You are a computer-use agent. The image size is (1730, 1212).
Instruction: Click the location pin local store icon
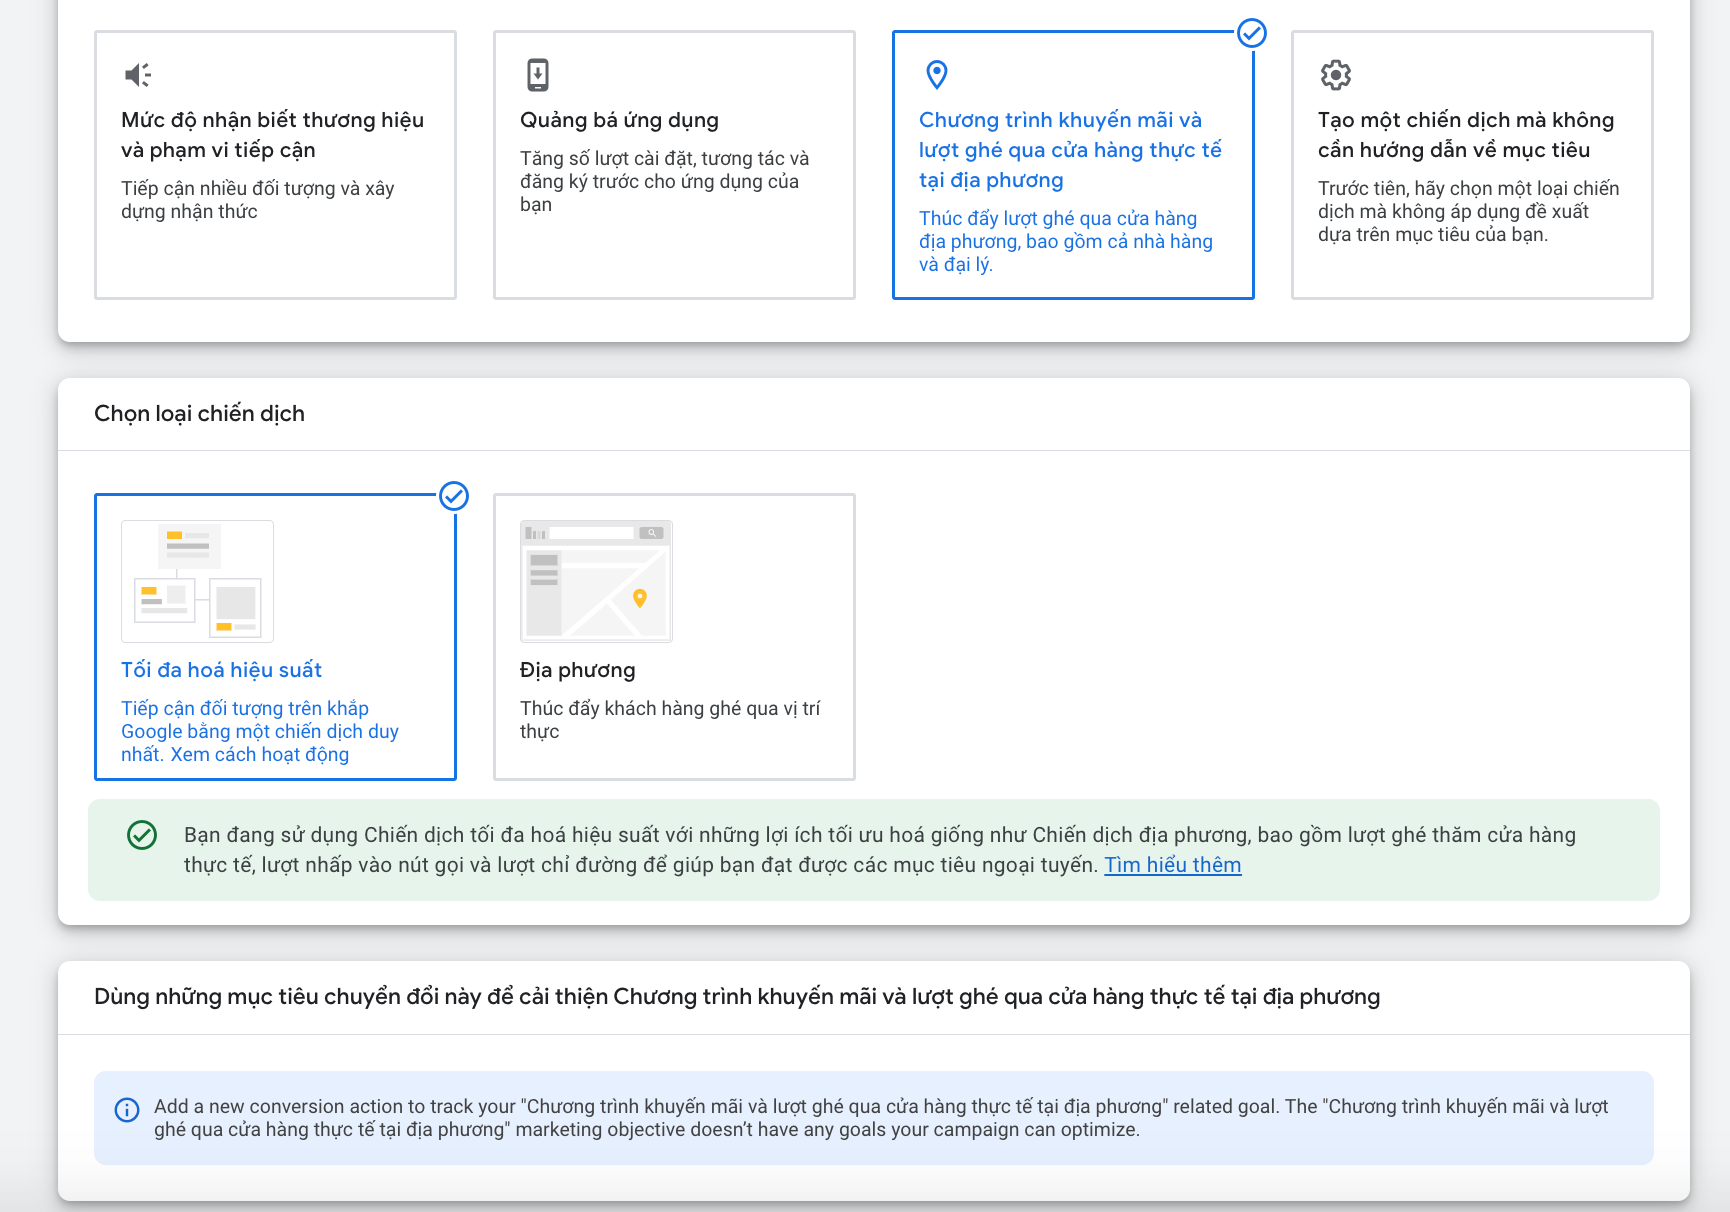(x=937, y=75)
